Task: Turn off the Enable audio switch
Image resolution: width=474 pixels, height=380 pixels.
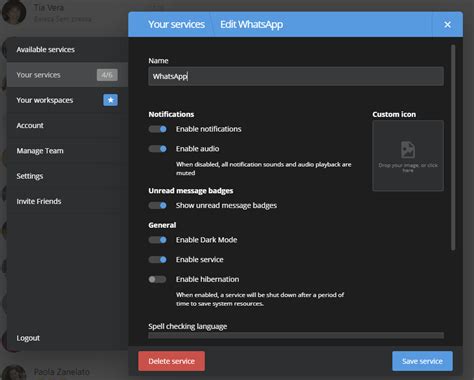Action: coord(158,149)
